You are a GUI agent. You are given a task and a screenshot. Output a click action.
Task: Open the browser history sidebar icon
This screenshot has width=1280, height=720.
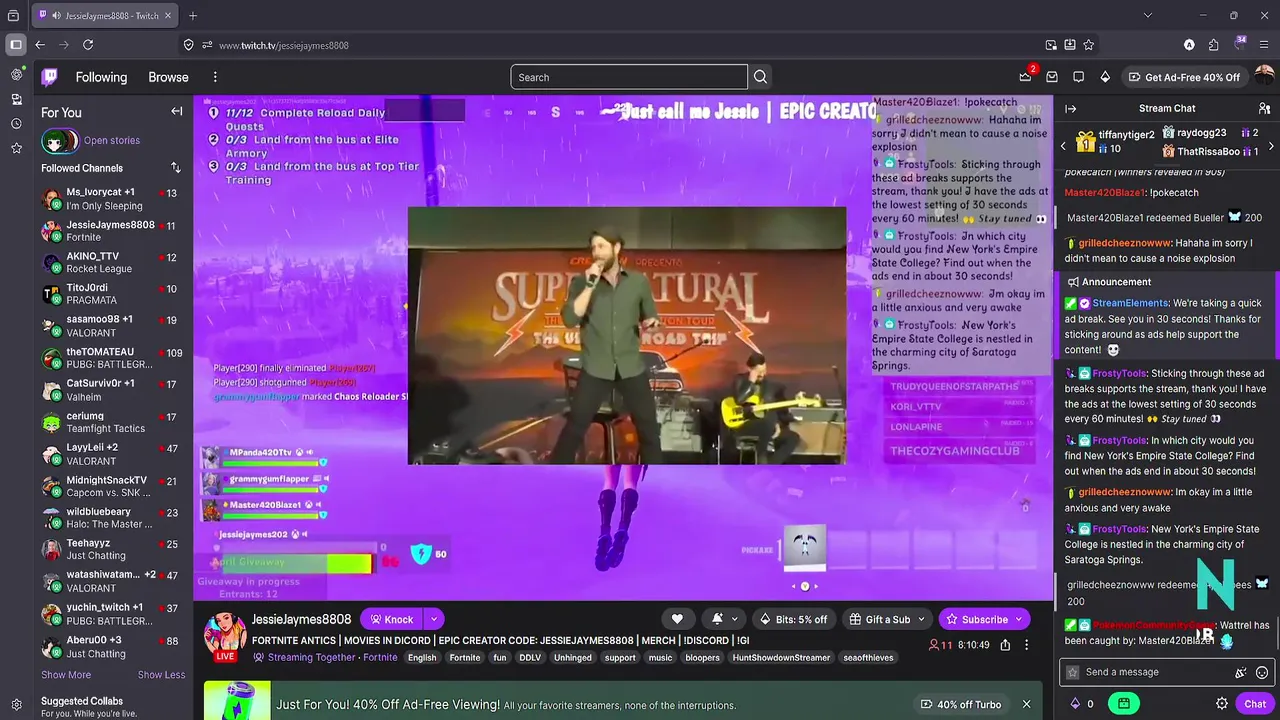tap(16, 124)
